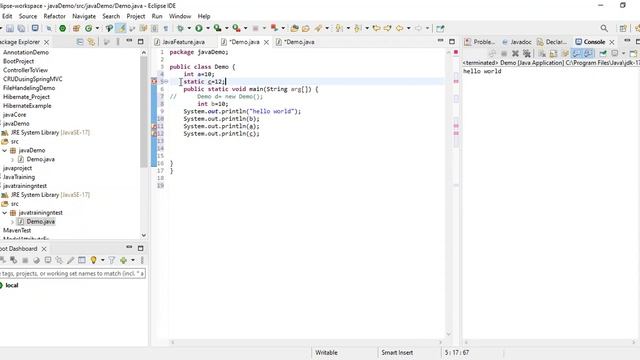Click the green Boot Dashboard relaunch icon
This screenshot has height=360, width=640.
[62, 28]
